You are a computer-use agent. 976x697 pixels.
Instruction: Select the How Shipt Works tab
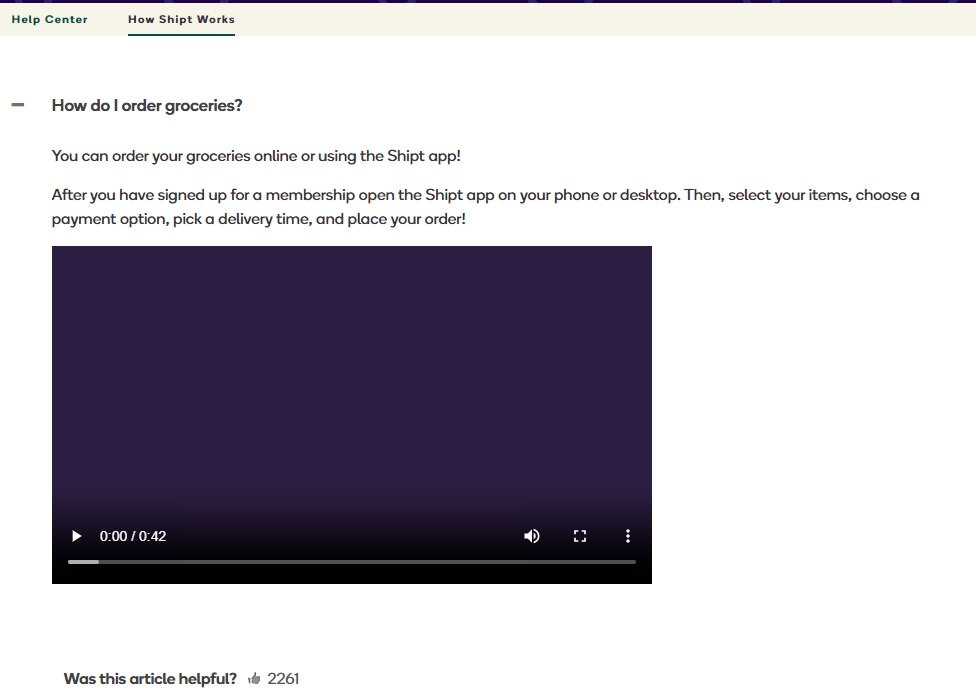[x=181, y=19]
